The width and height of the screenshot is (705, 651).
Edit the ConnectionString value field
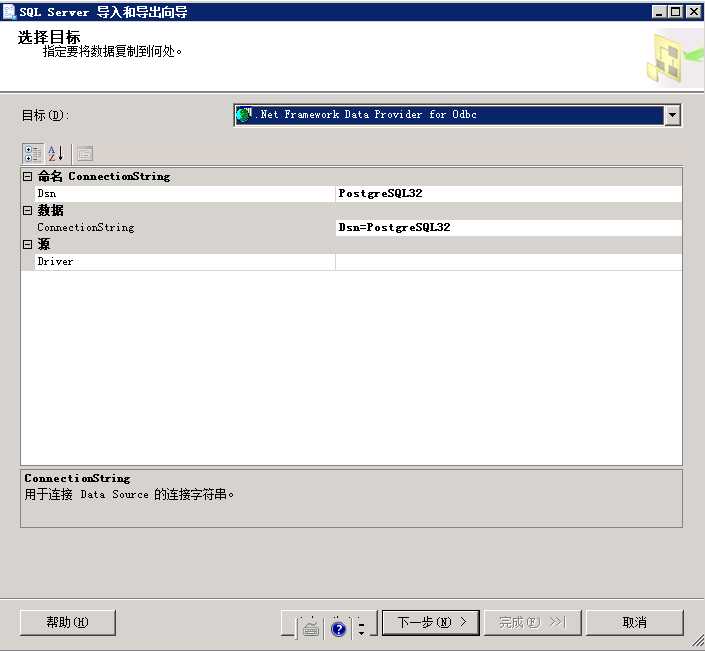509,227
